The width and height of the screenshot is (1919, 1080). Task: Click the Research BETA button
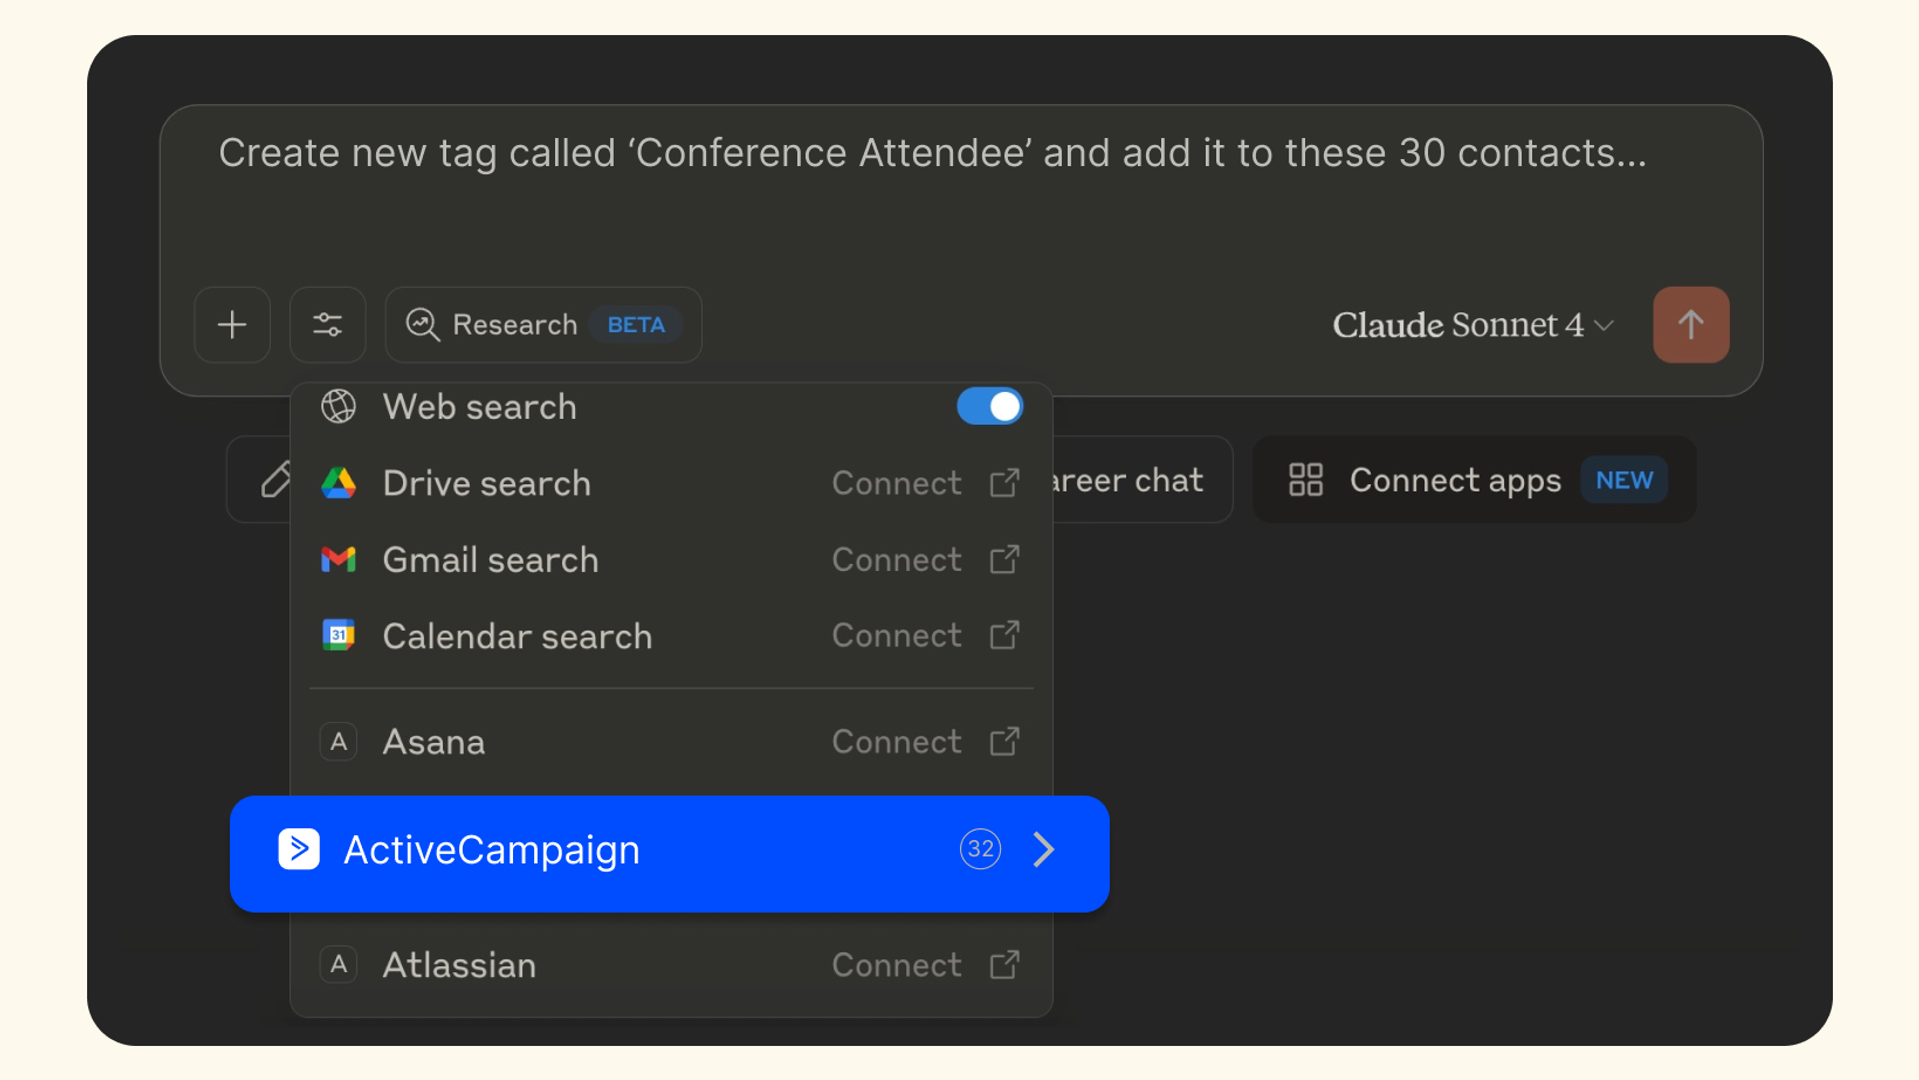(x=543, y=325)
